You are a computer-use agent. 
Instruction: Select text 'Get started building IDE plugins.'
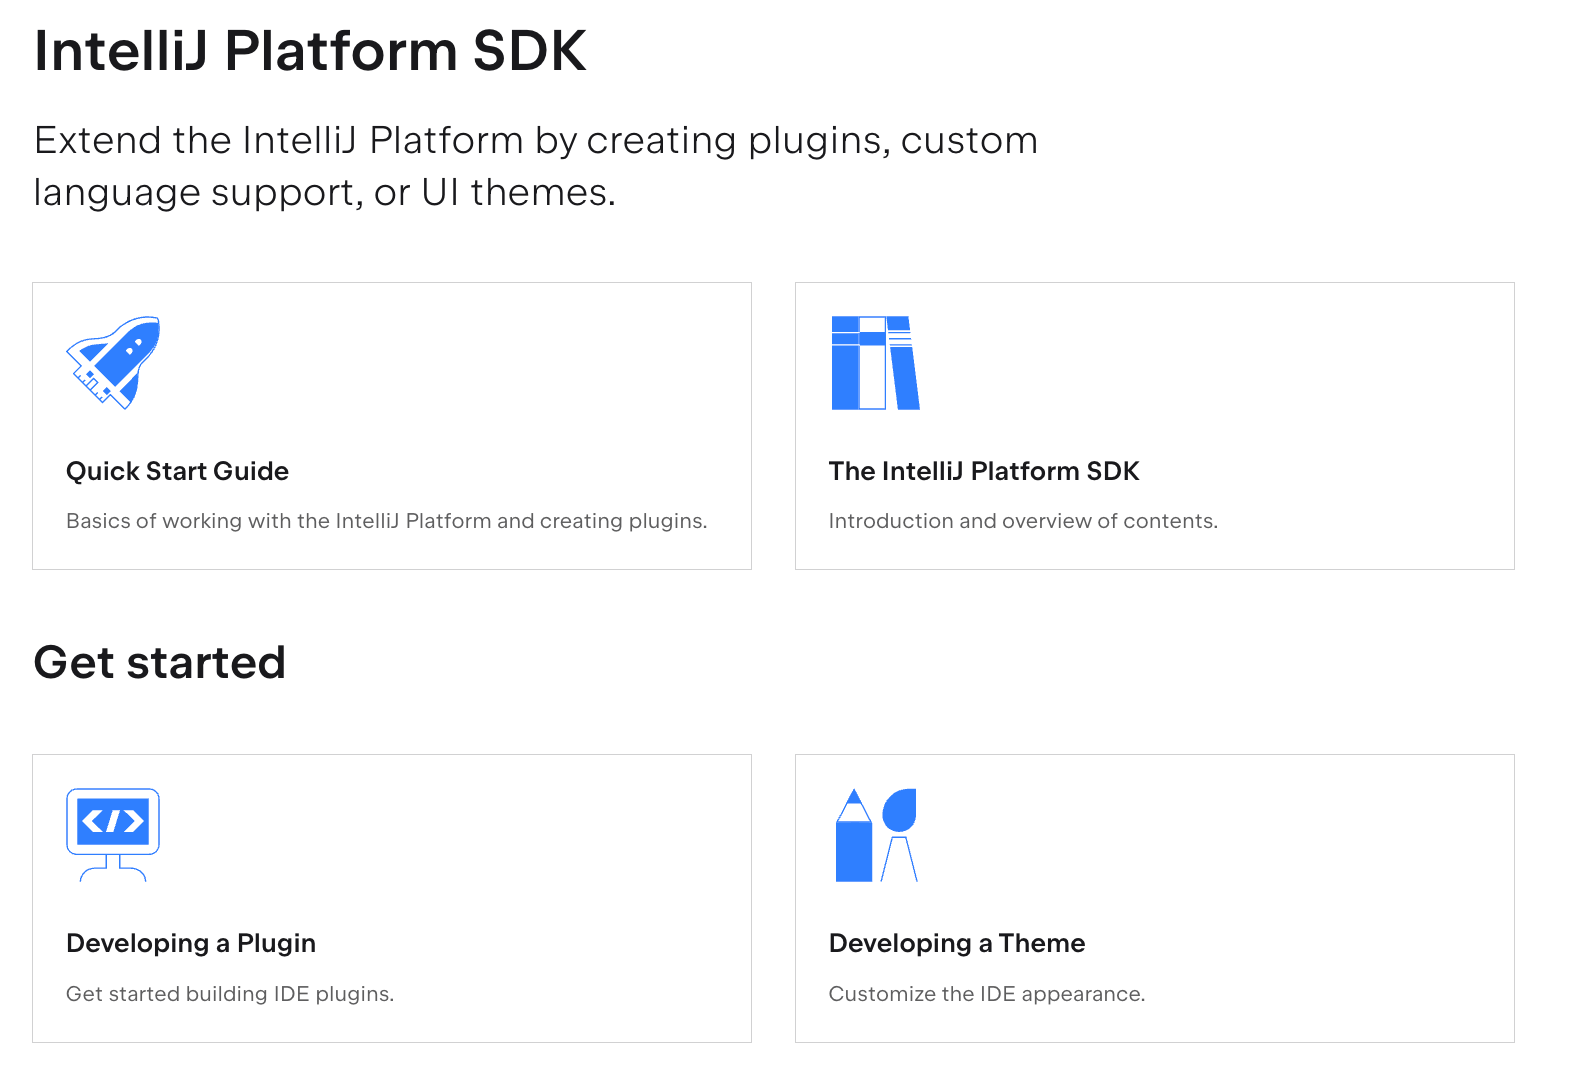click(x=230, y=994)
